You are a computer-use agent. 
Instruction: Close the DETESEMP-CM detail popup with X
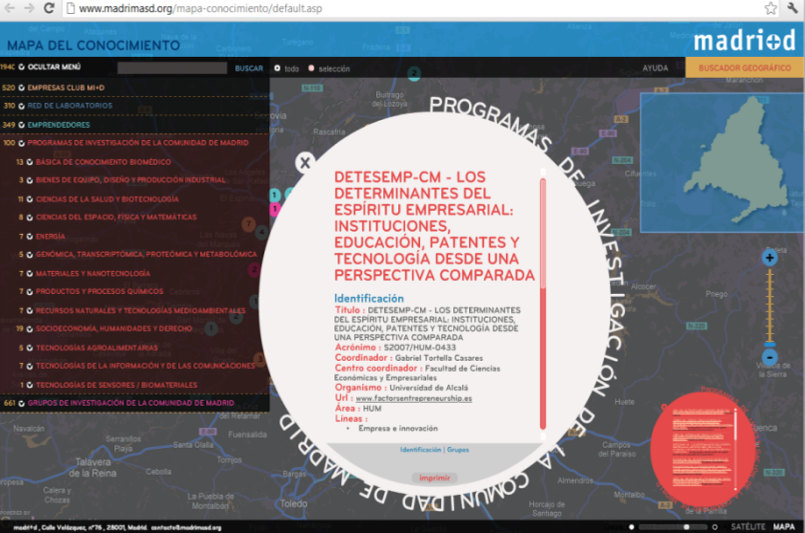pos(305,163)
